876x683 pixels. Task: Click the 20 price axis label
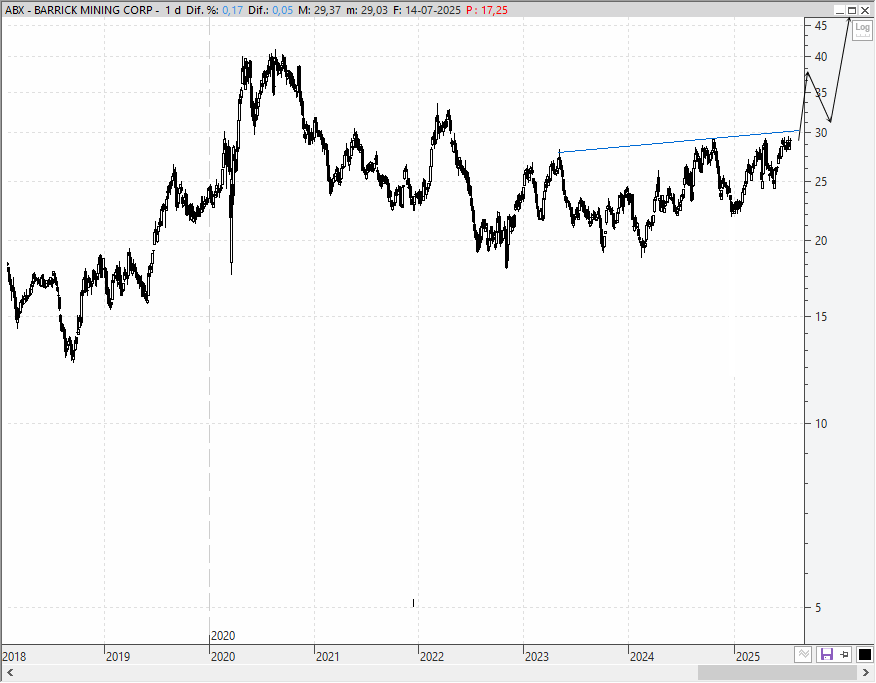821,241
